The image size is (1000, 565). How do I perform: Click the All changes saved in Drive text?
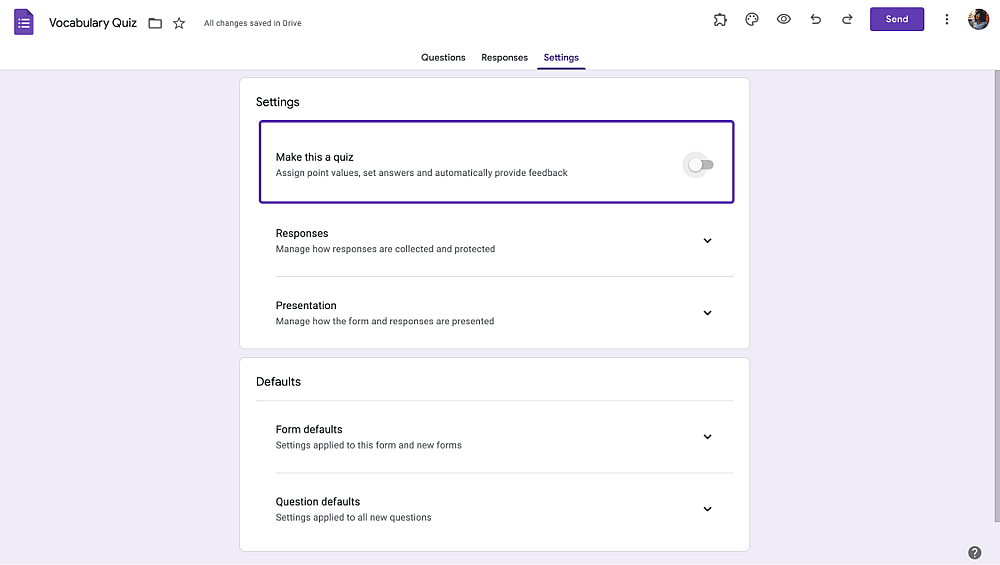coord(253,23)
